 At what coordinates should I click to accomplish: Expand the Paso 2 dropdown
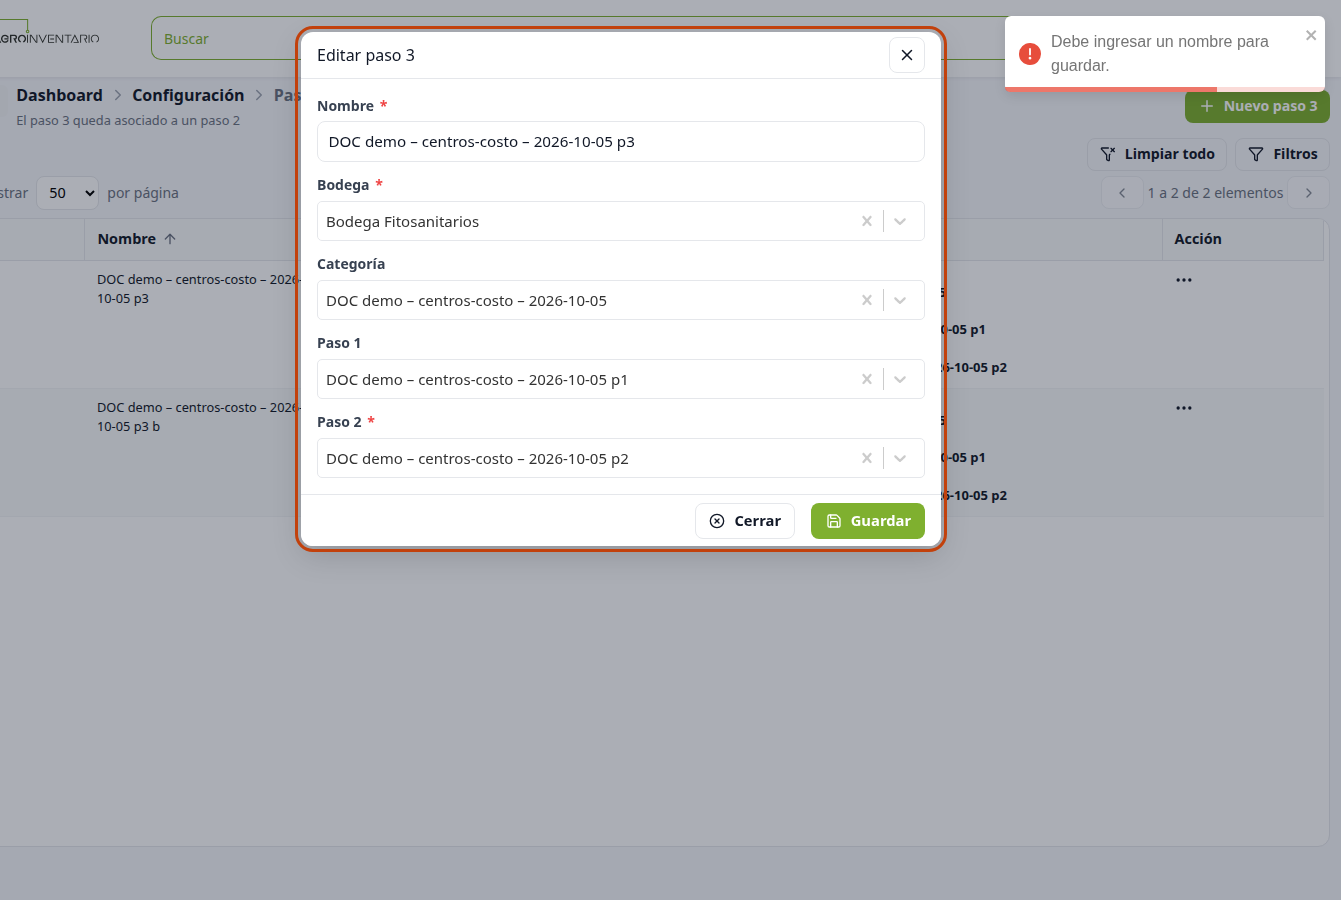(x=901, y=458)
